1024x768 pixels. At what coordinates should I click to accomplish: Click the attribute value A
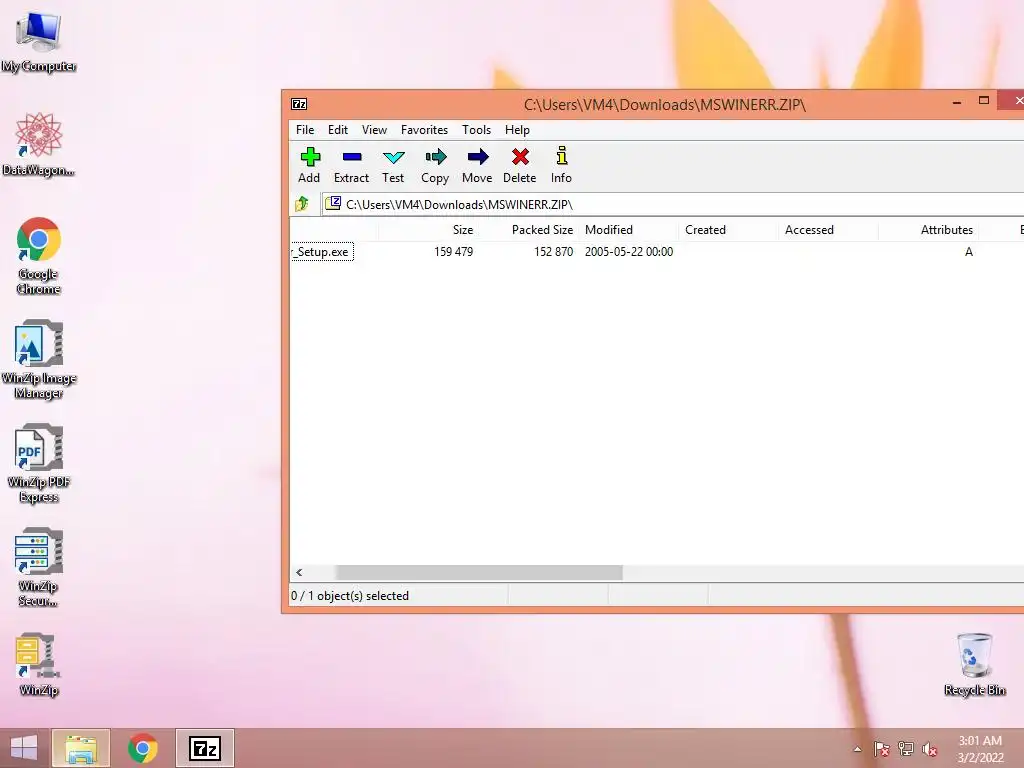click(x=969, y=252)
